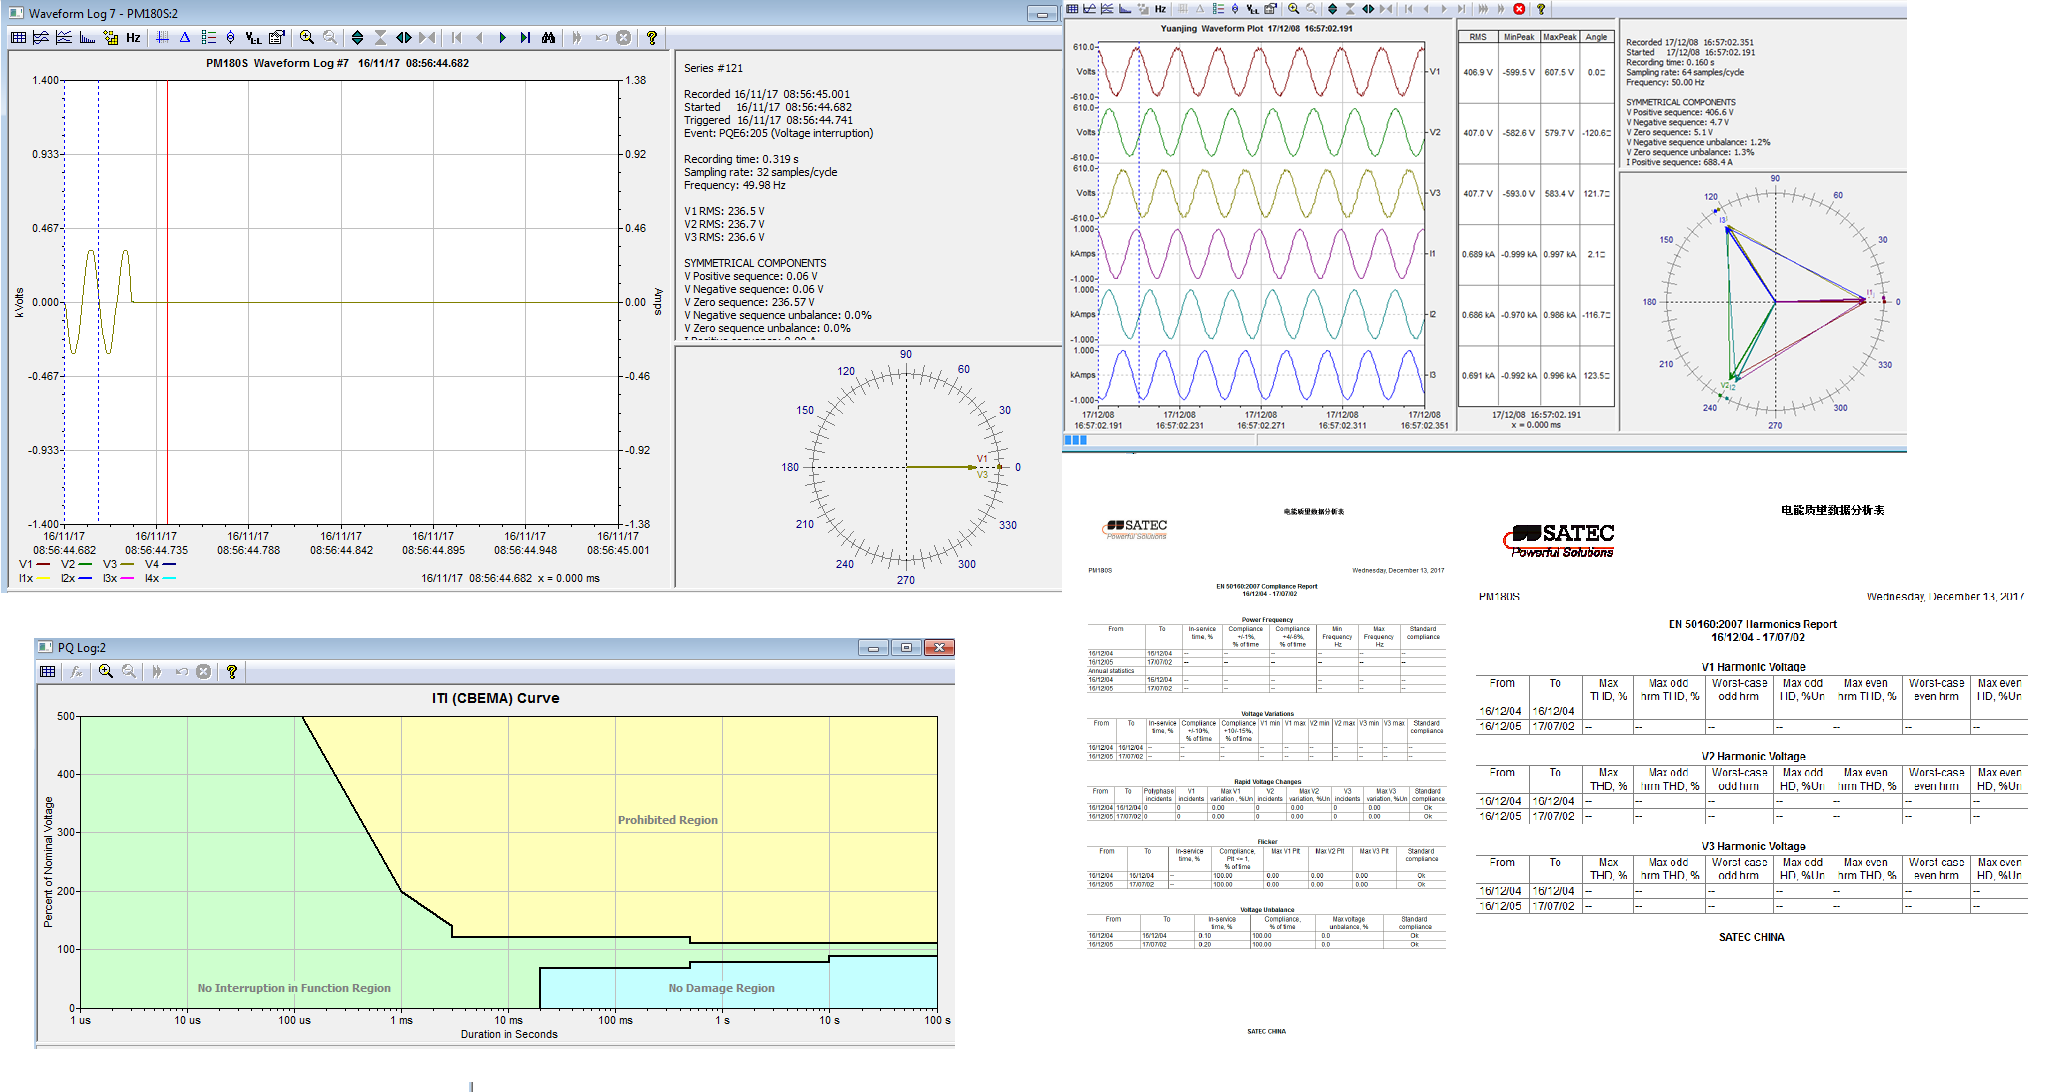
Task: Click the green V2 legend line swatch
Action: click(85, 564)
